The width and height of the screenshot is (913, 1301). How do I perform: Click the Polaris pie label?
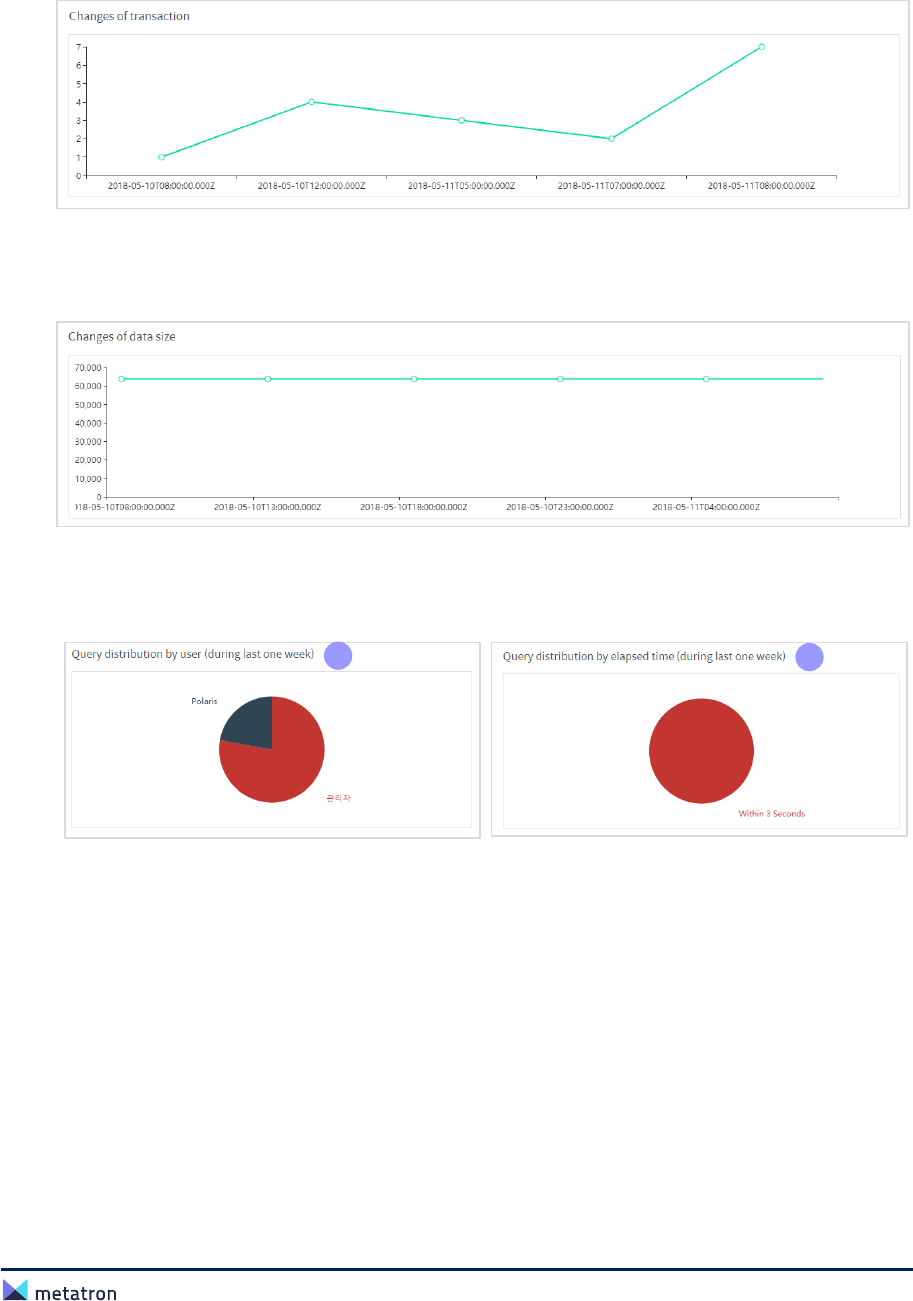[x=205, y=701]
